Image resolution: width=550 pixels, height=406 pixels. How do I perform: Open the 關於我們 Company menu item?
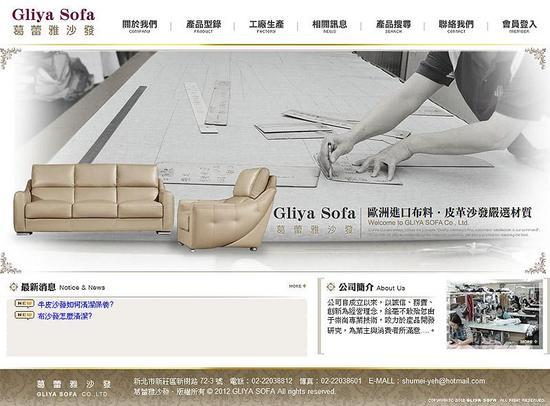(x=140, y=26)
